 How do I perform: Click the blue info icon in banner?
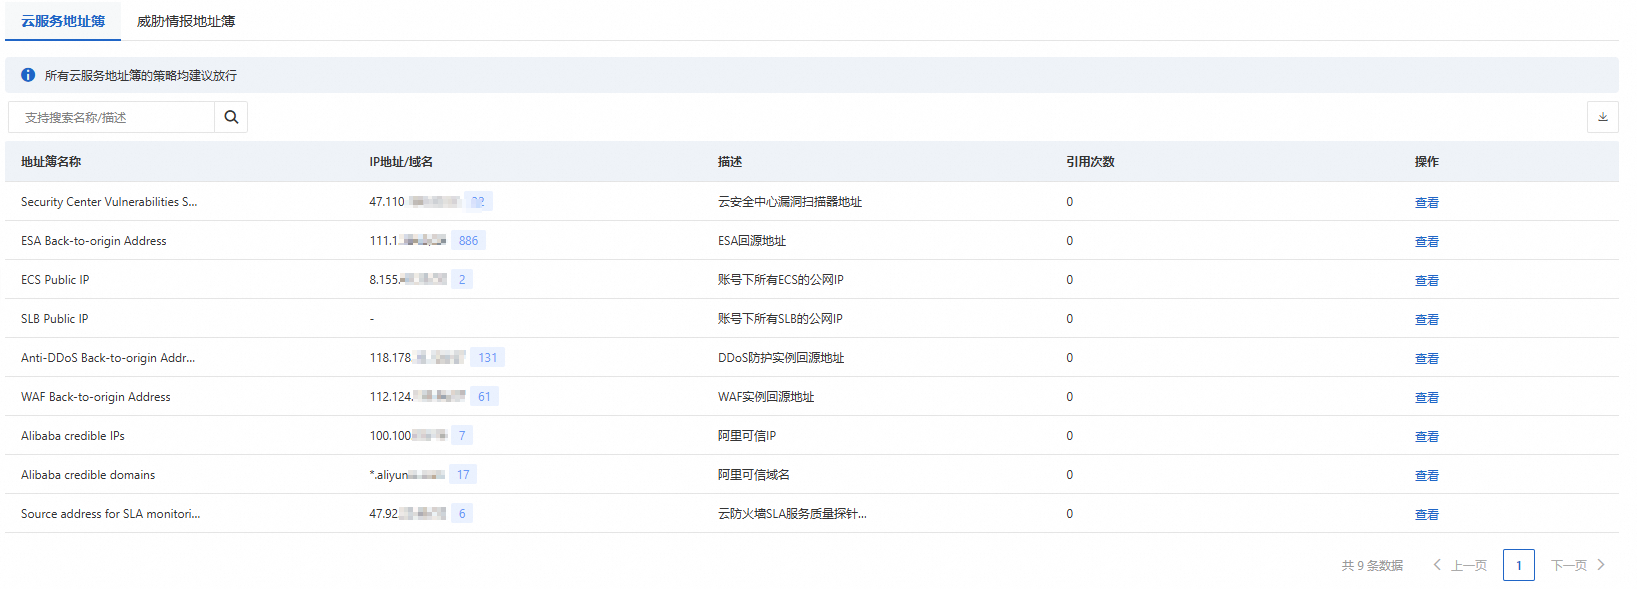tap(28, 75)
